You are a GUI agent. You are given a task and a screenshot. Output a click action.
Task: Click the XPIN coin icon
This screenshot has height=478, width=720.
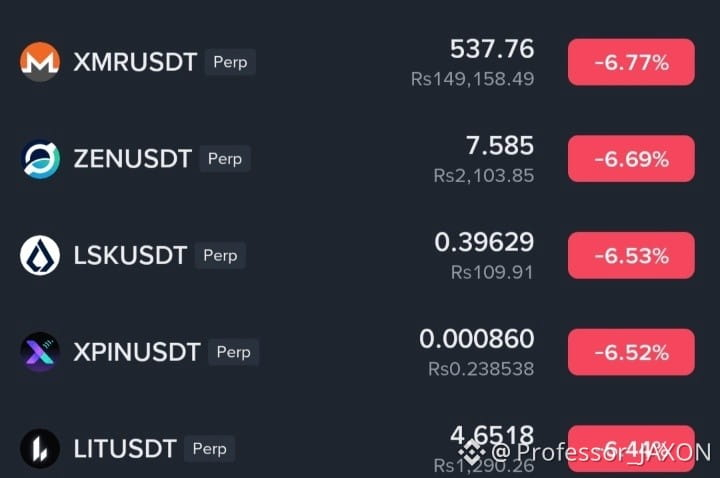(x=40, y=352)
